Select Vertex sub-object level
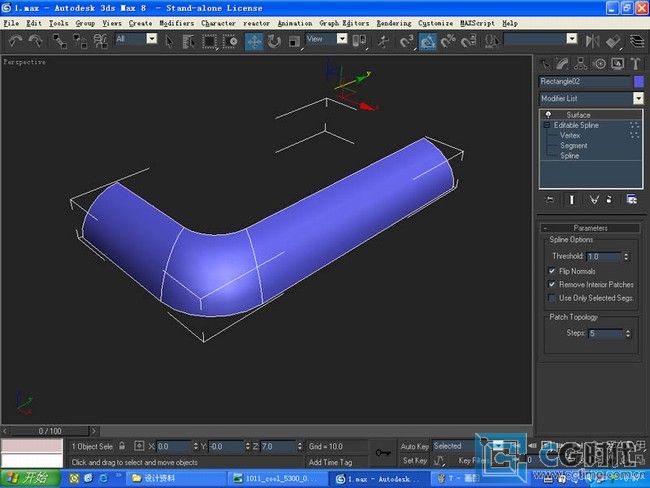 click(x=570, y=135)
